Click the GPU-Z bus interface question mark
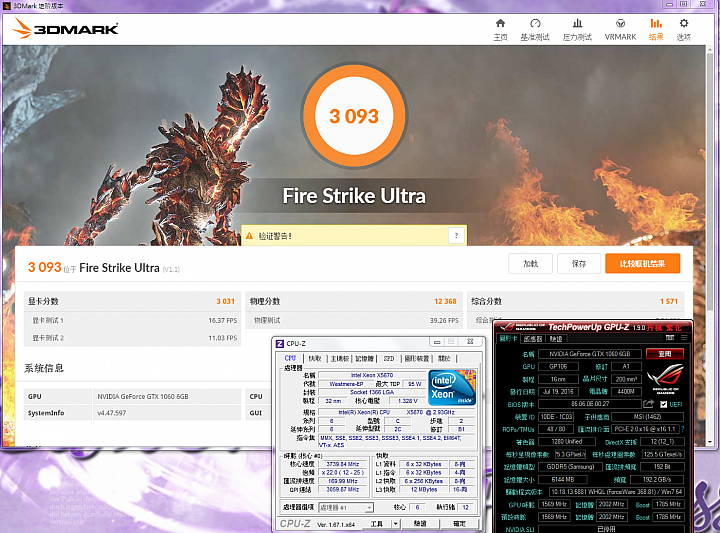Screen dimensions: 720x533 coord(682,429)
